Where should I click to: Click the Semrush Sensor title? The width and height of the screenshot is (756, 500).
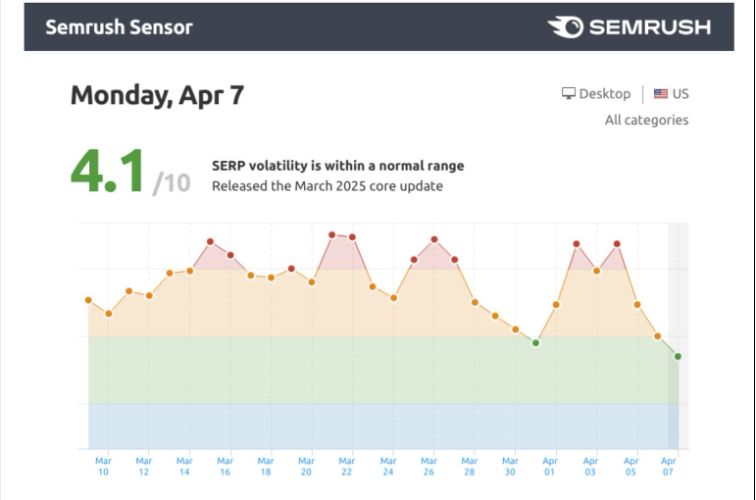tap(119, 27)
